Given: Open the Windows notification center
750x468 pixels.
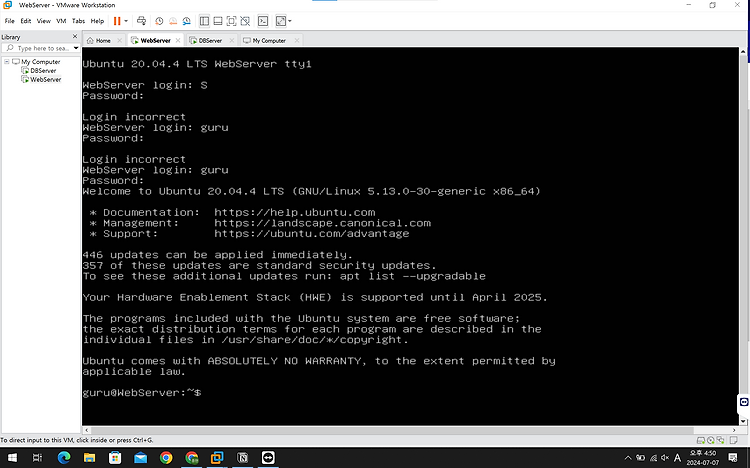Looking at the screenshot, I should click(733, 458).
